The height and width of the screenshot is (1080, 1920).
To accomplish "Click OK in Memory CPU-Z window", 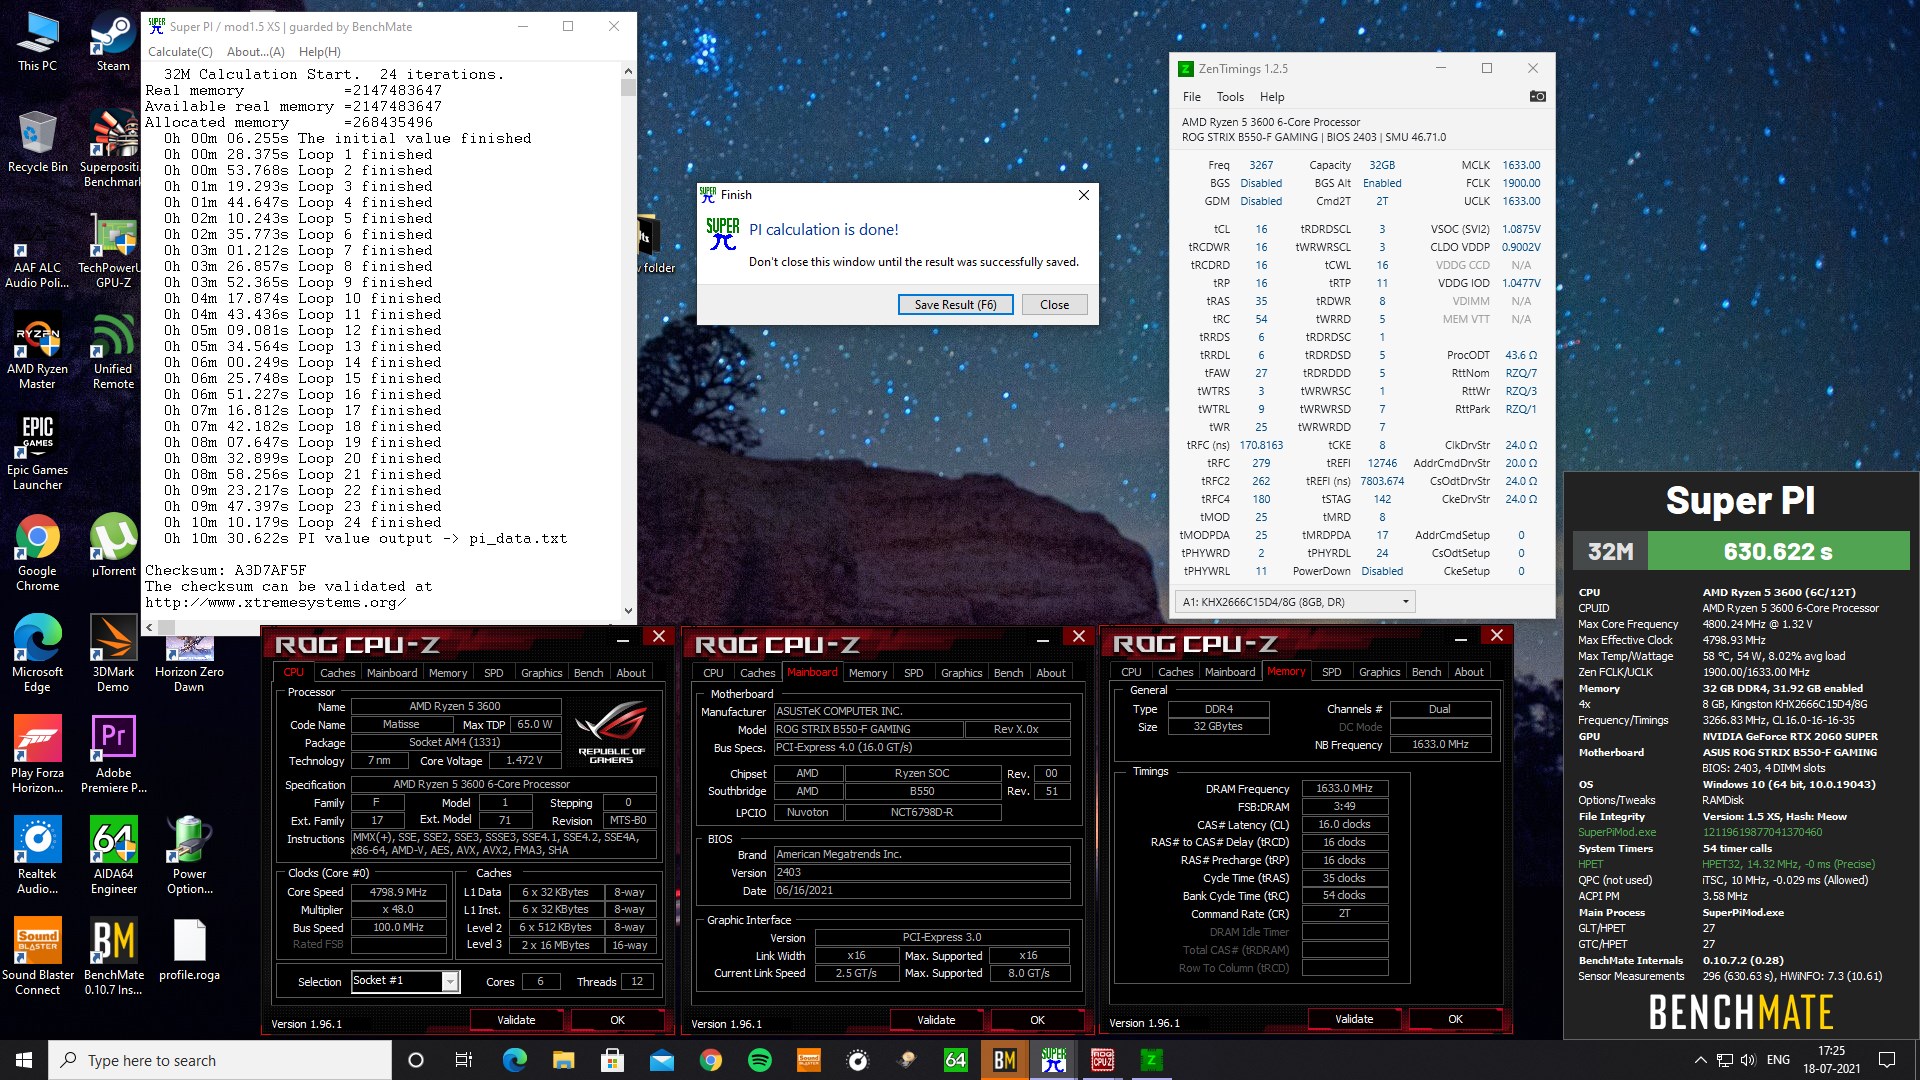I will pyautogui.click(x=1455, y=1019).
